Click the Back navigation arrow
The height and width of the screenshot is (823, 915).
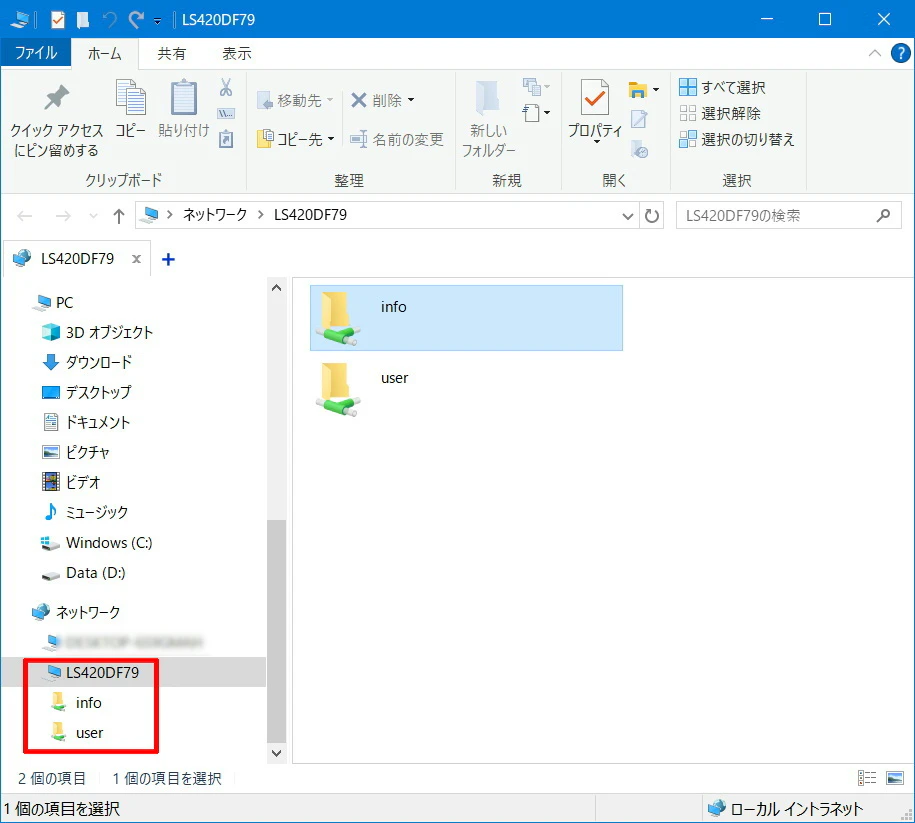25,217
